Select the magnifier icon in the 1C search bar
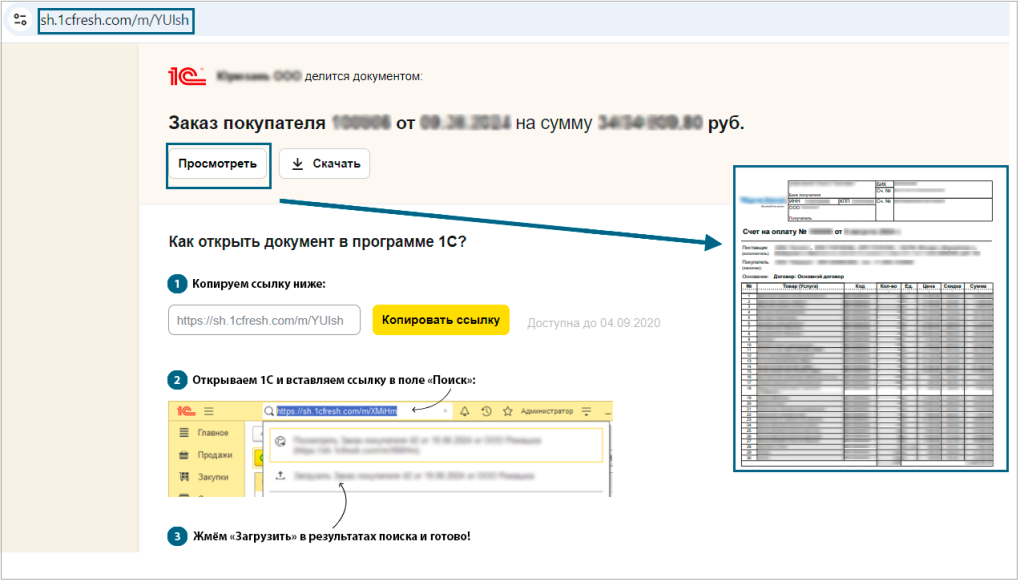 click(269, 411)
